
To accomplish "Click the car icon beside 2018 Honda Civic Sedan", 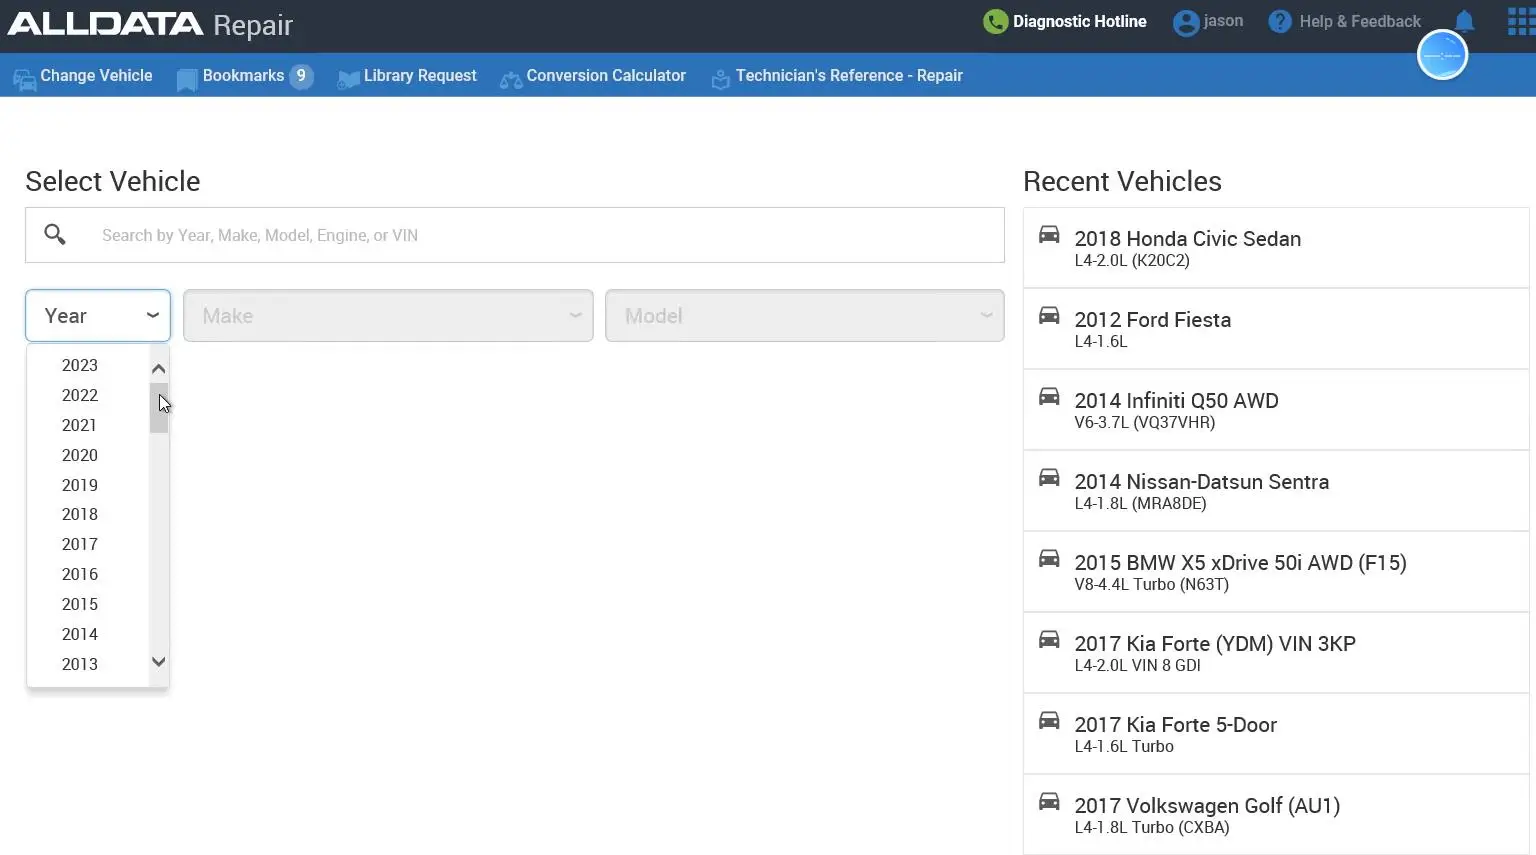I will [1049, 234].
